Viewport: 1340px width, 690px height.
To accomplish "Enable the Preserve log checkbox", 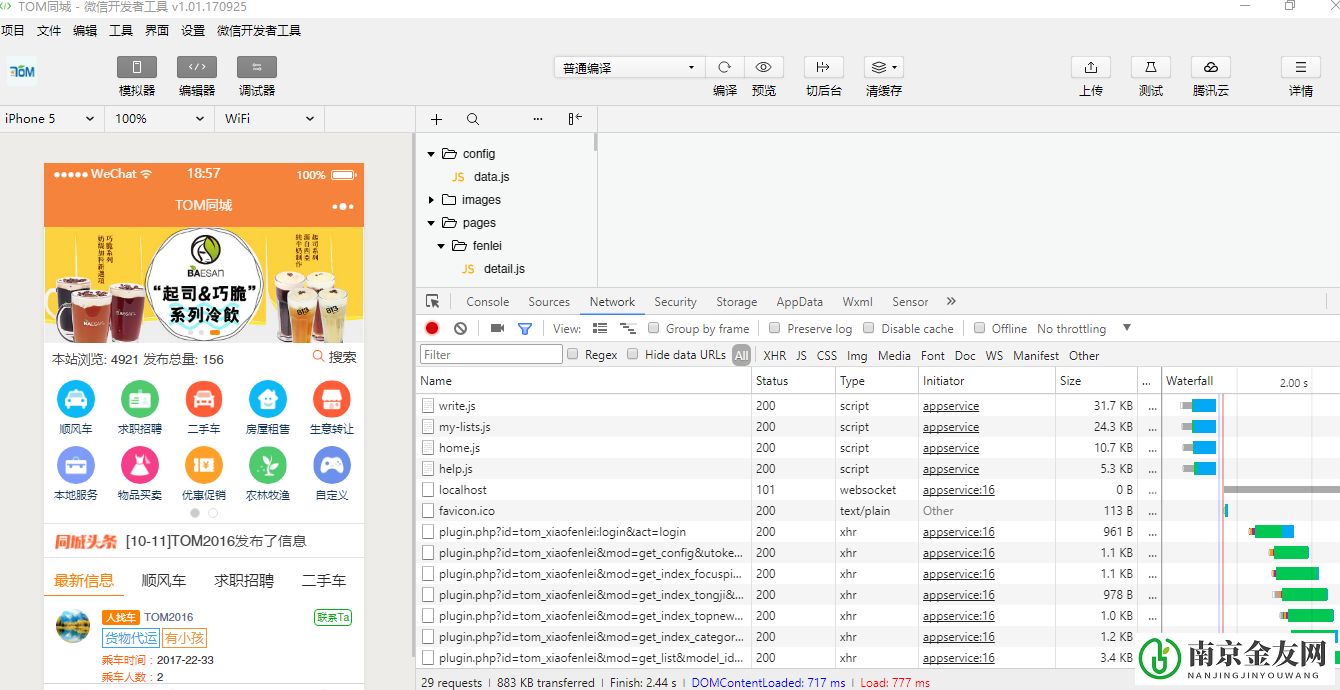I will click(775, 328).
